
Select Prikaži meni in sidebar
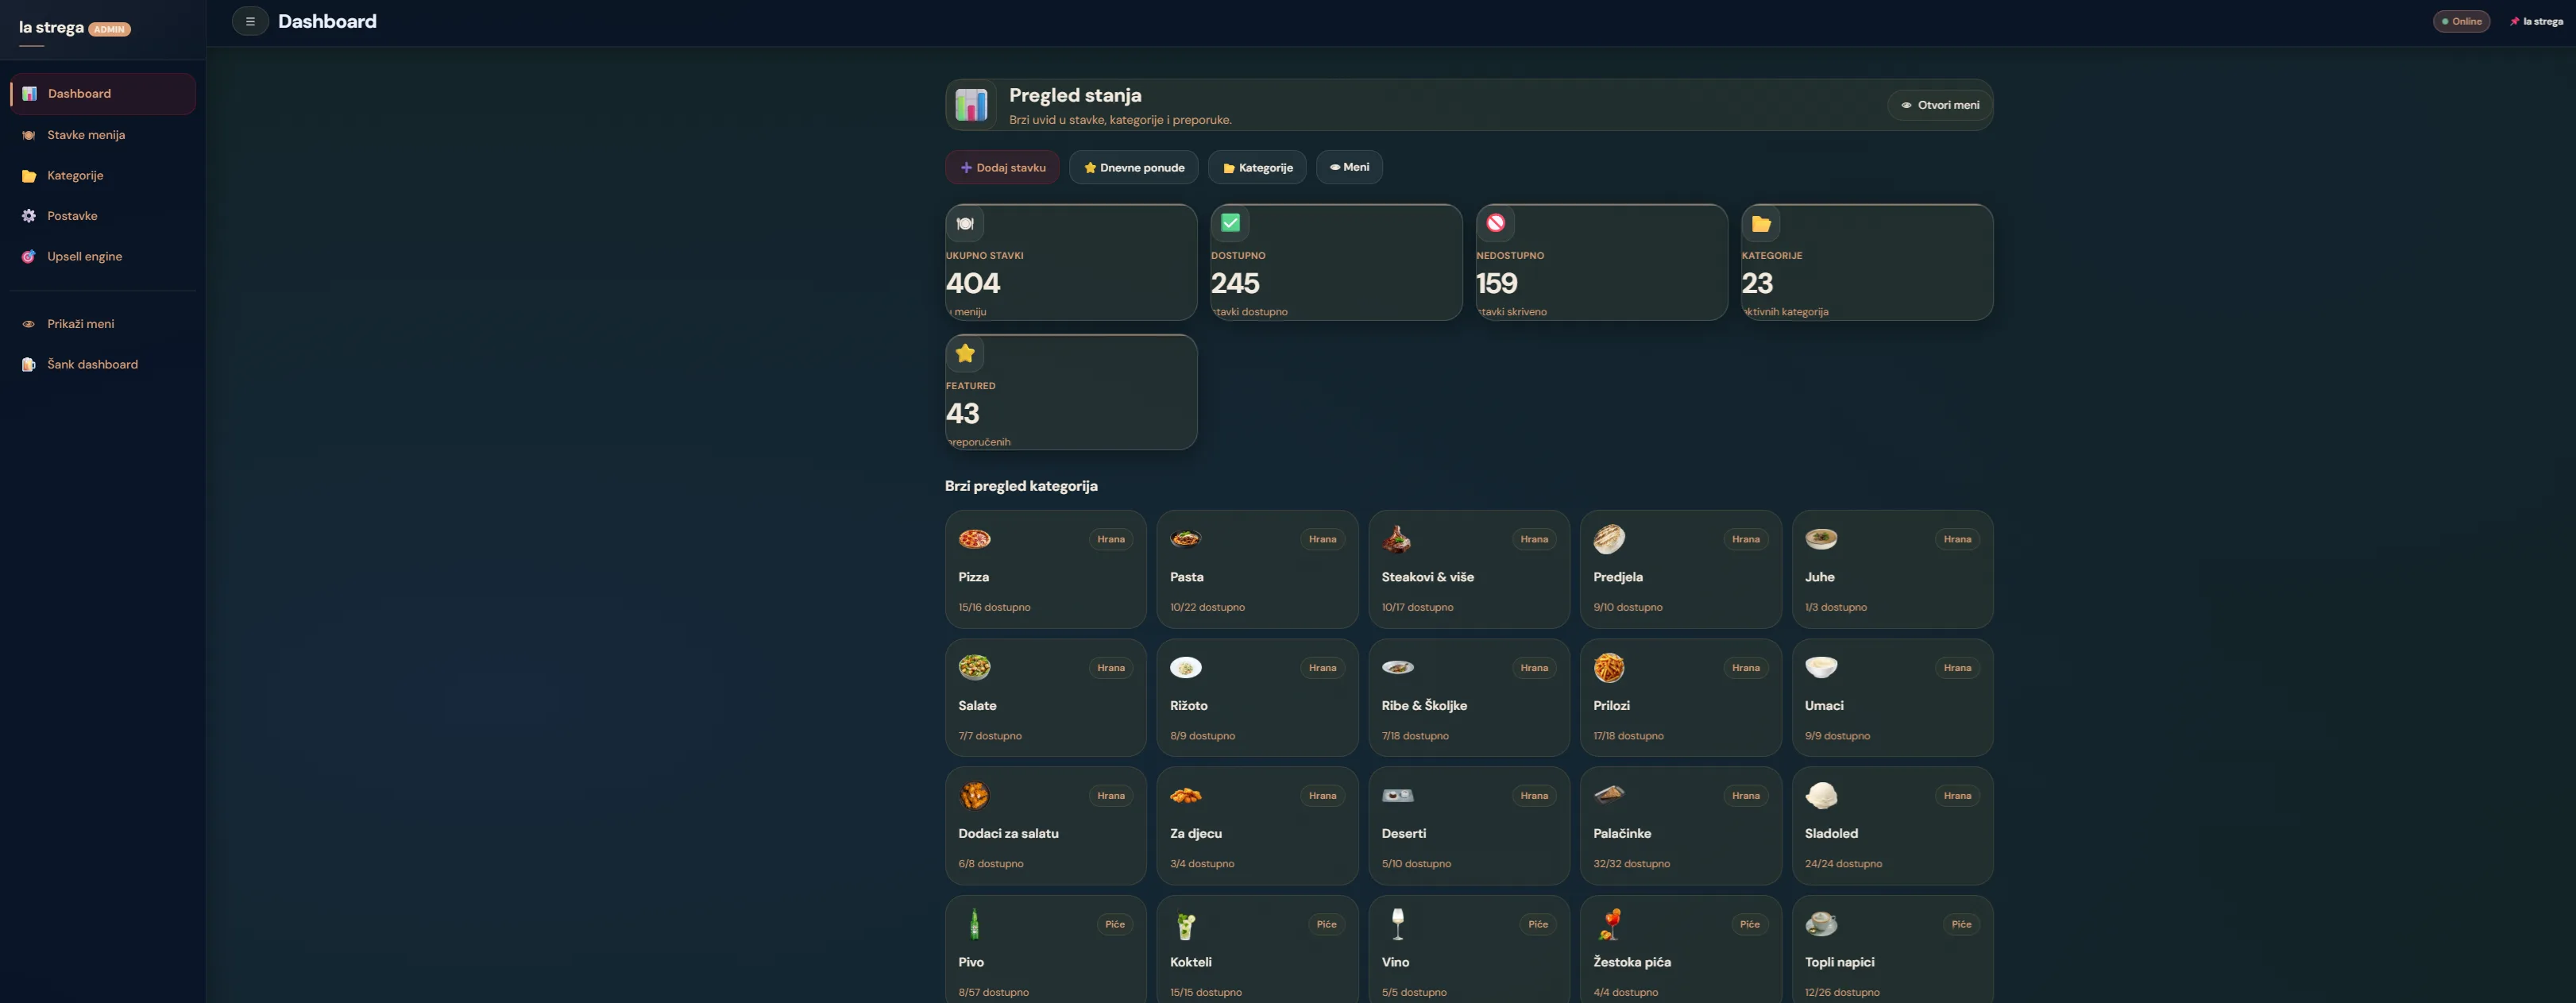pyautogui.click(x=103, y=324)
